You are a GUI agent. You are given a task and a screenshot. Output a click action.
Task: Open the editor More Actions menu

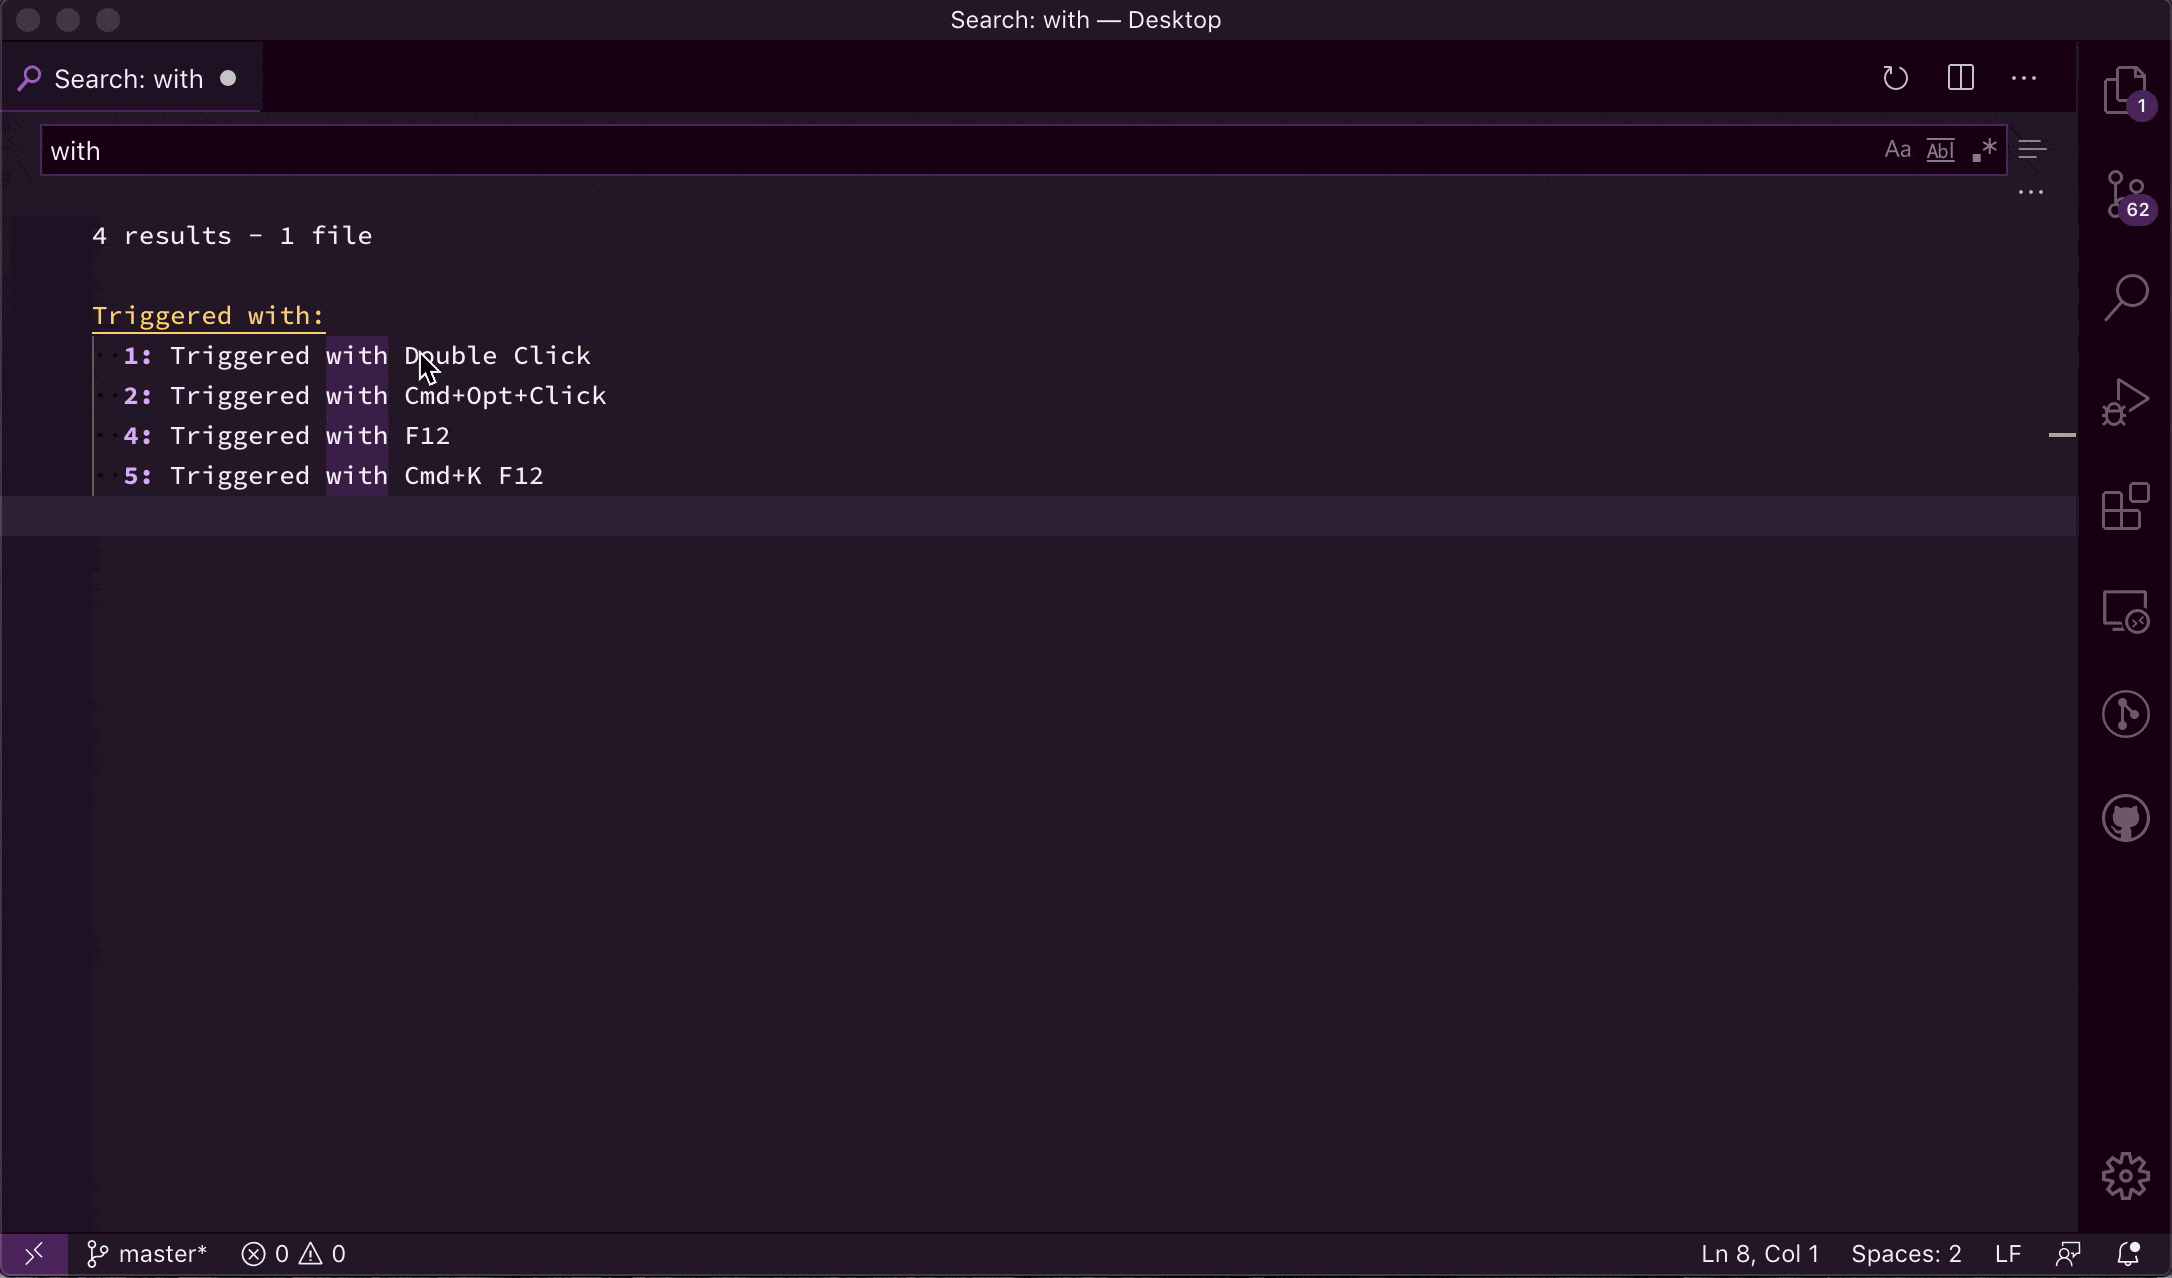click(2023, 78)
